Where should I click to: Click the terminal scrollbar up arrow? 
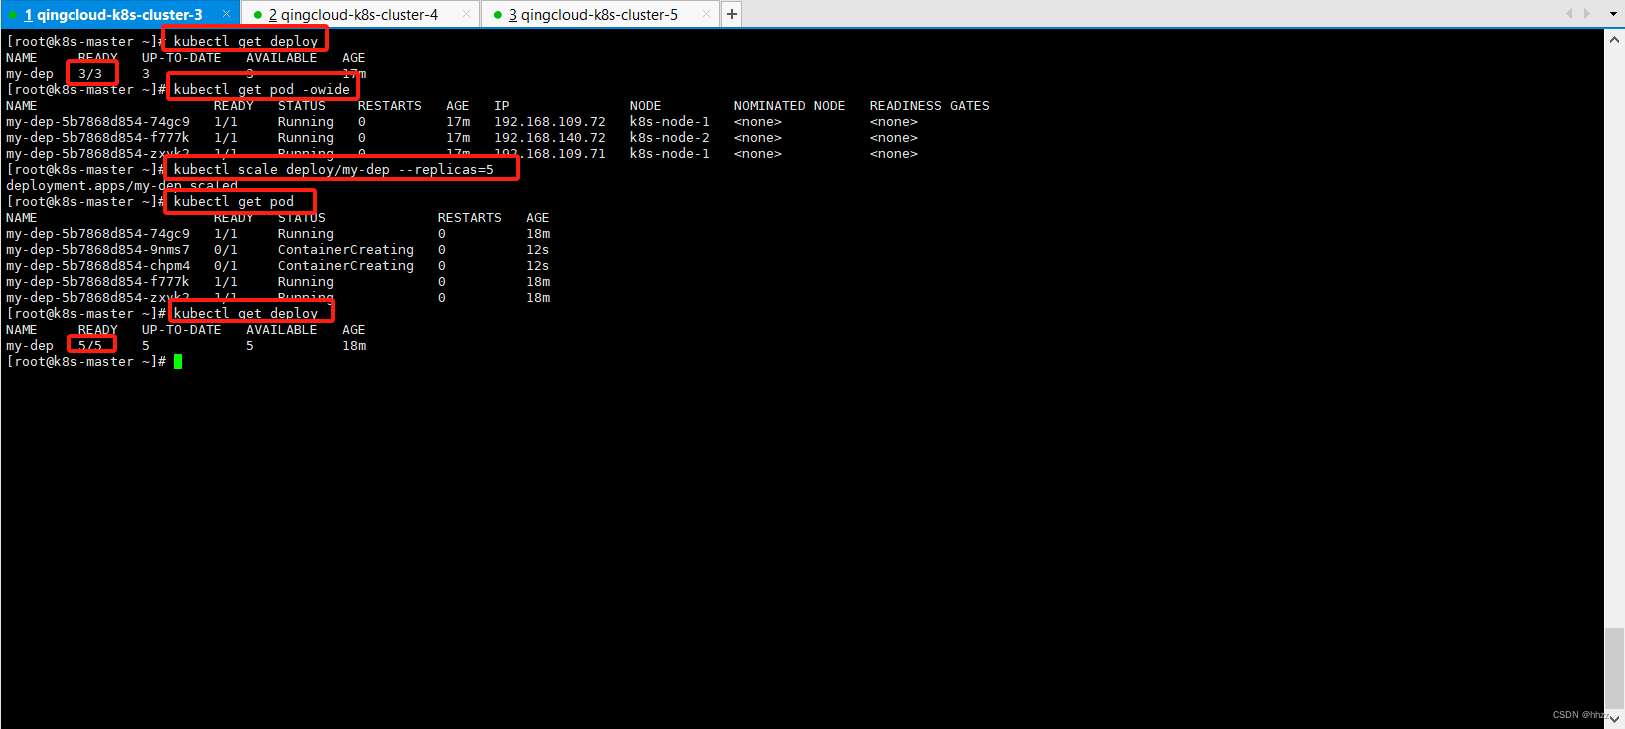pos(1614,40)
